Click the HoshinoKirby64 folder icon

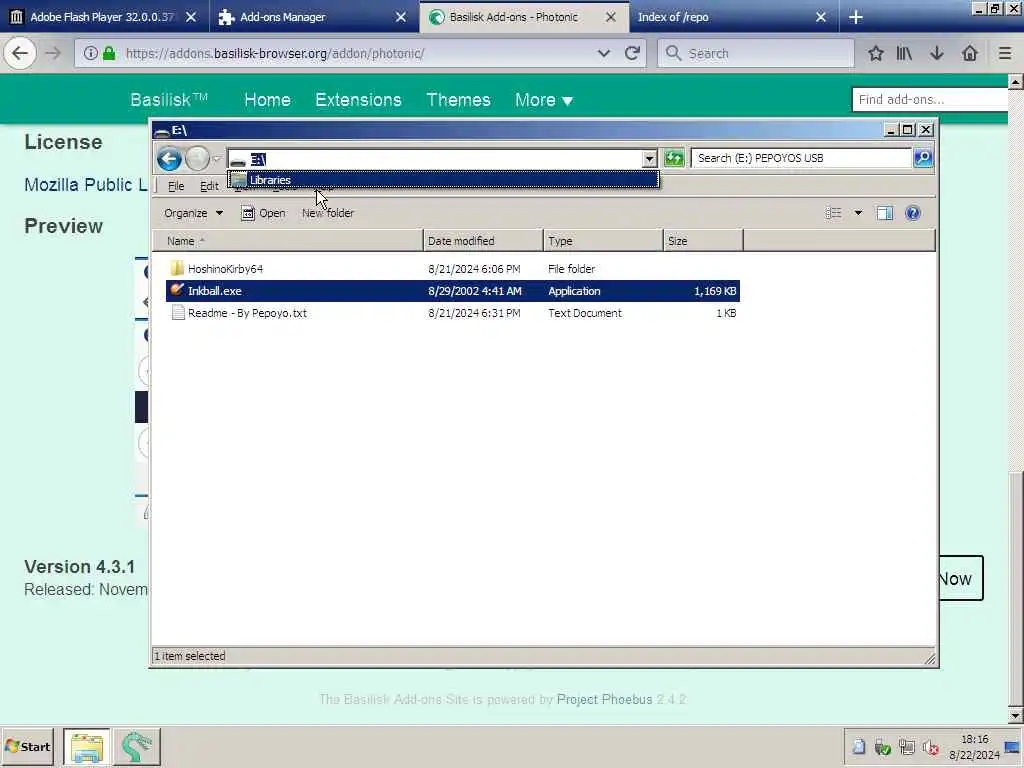point(177,268)
